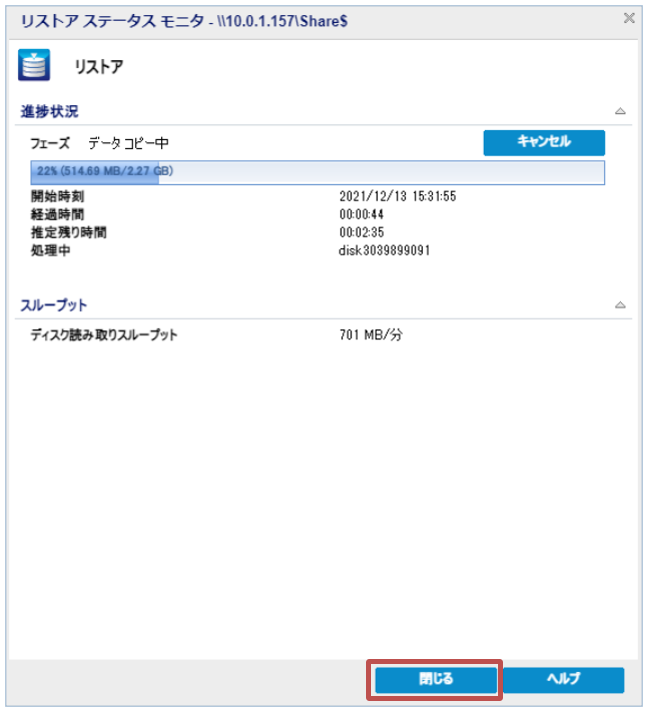Click the 処理中 label
This screenshot has width=646, height=710.
click(50, 250)
